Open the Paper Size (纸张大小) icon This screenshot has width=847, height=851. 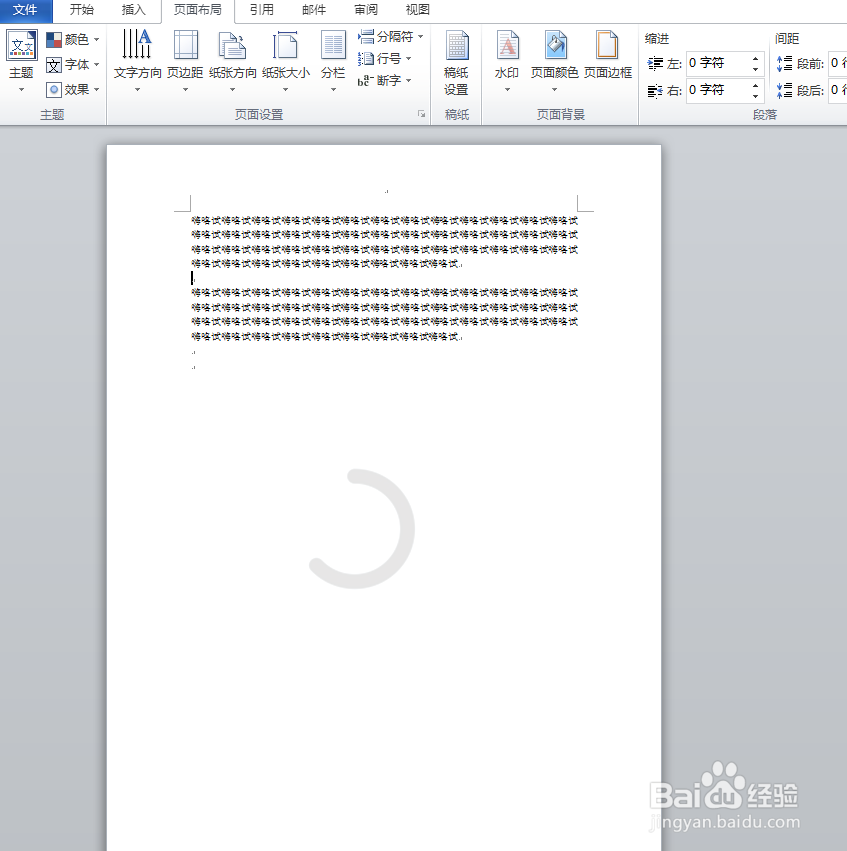285,45
